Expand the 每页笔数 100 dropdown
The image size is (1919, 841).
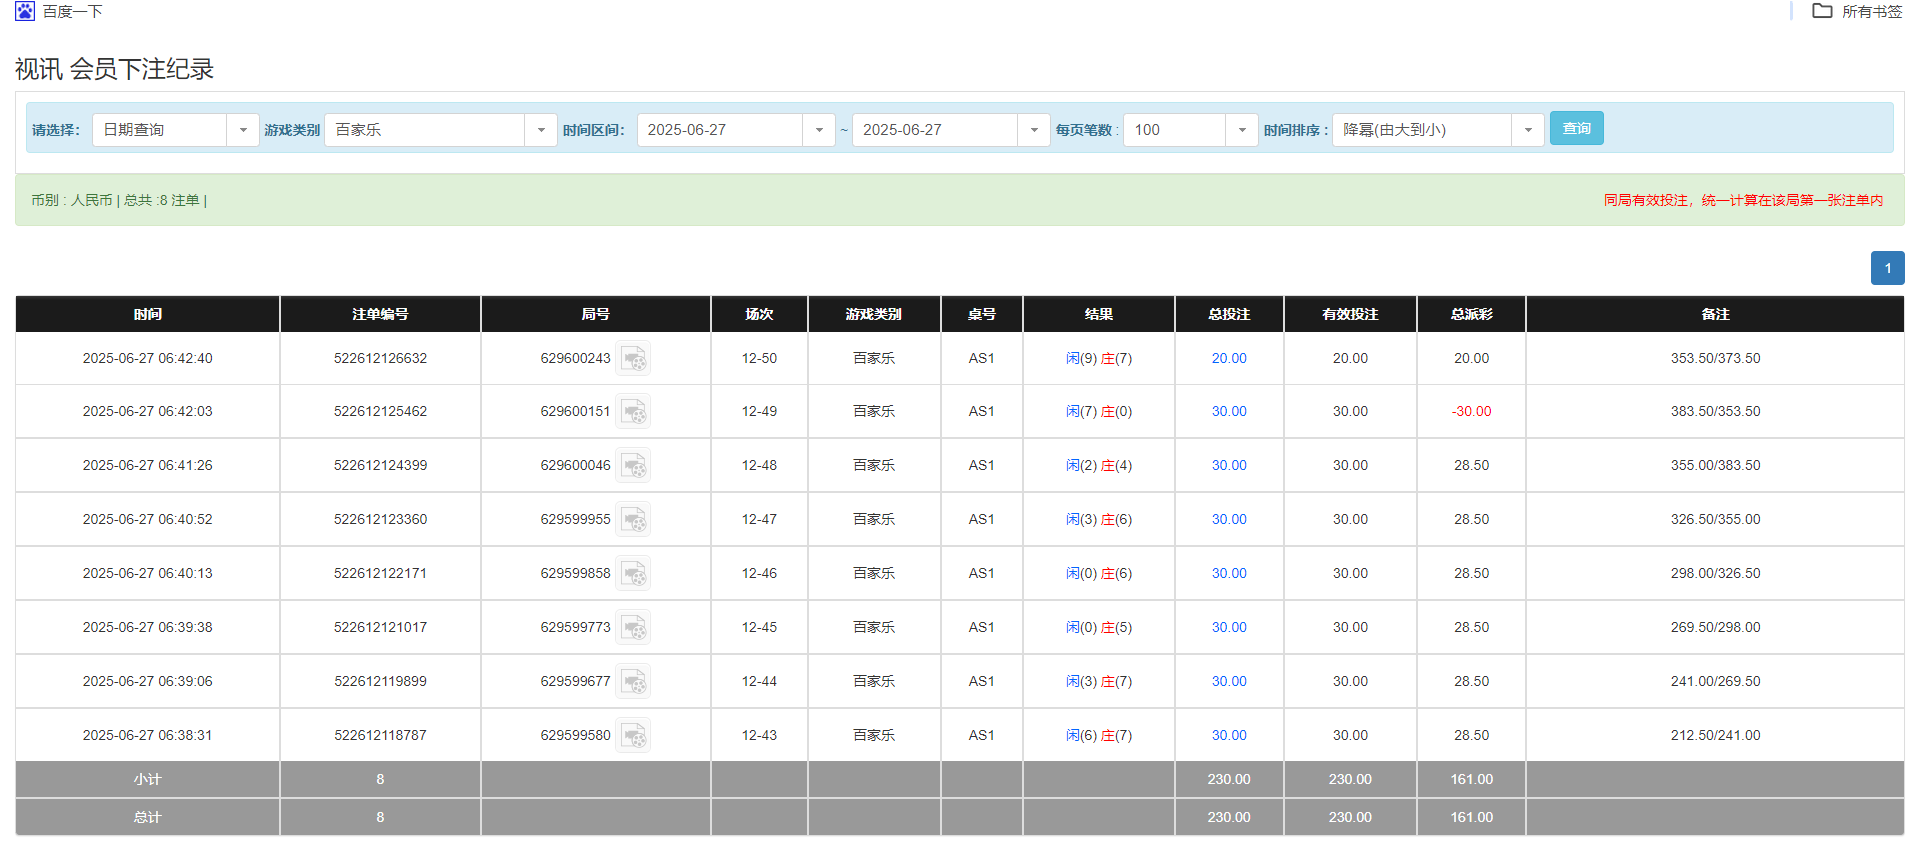click(1242, 130)
